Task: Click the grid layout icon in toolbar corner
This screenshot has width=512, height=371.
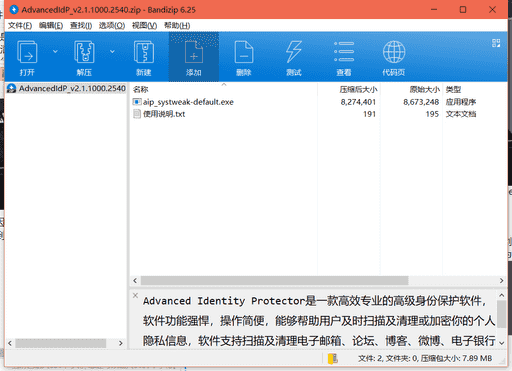Action: [x=496, y=43]
